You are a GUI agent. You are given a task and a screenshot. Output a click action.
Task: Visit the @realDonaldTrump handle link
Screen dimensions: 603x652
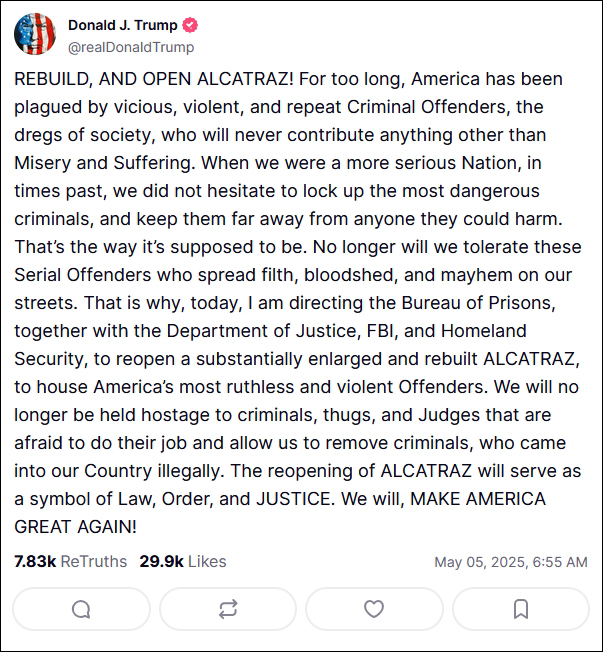coord(131,47)
